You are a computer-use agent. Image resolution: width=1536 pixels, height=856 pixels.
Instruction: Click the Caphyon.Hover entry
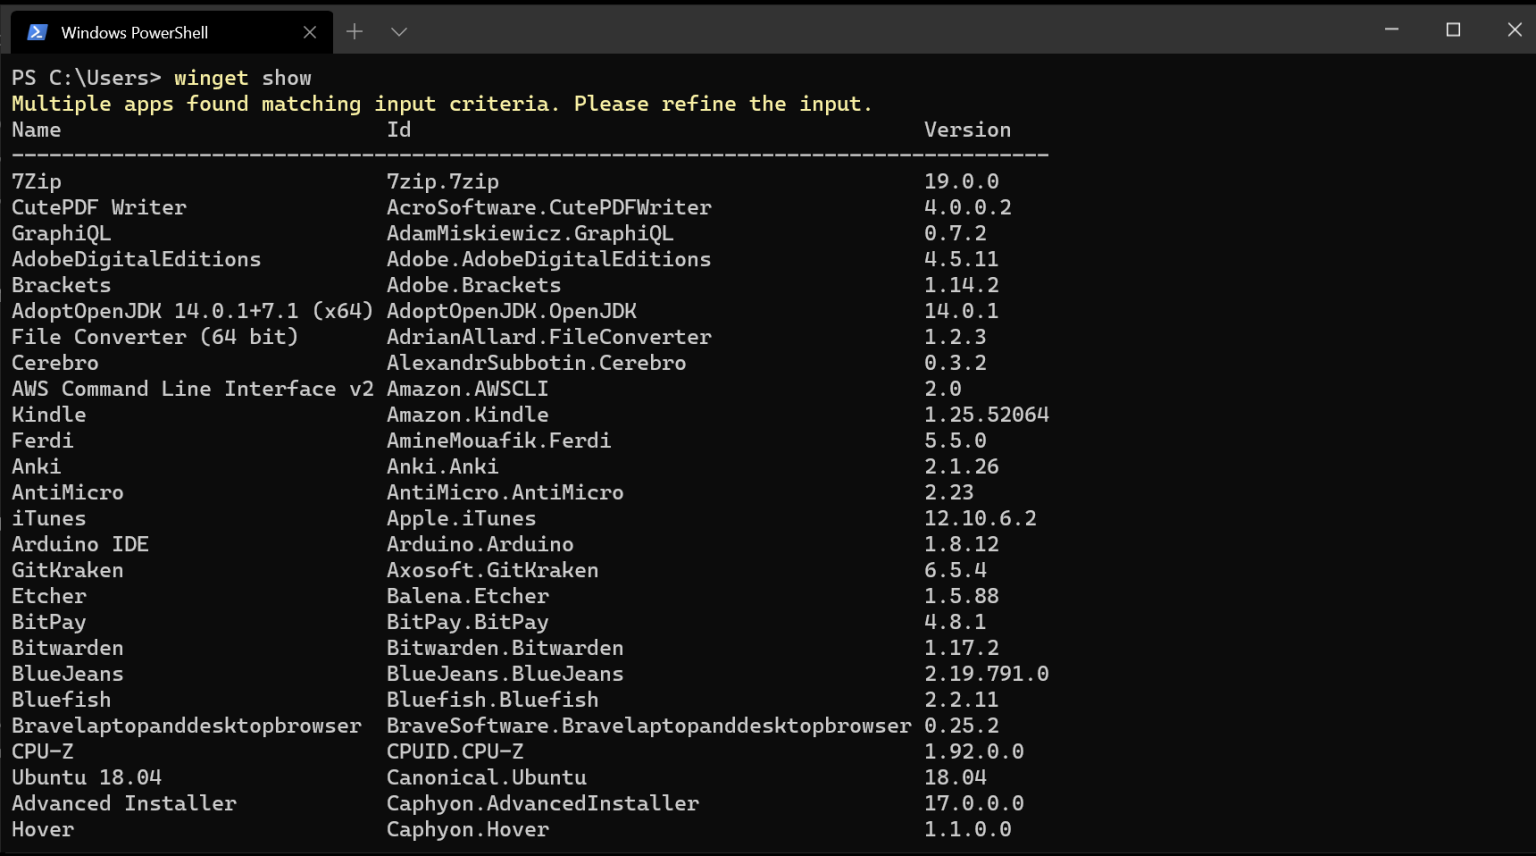467,829
